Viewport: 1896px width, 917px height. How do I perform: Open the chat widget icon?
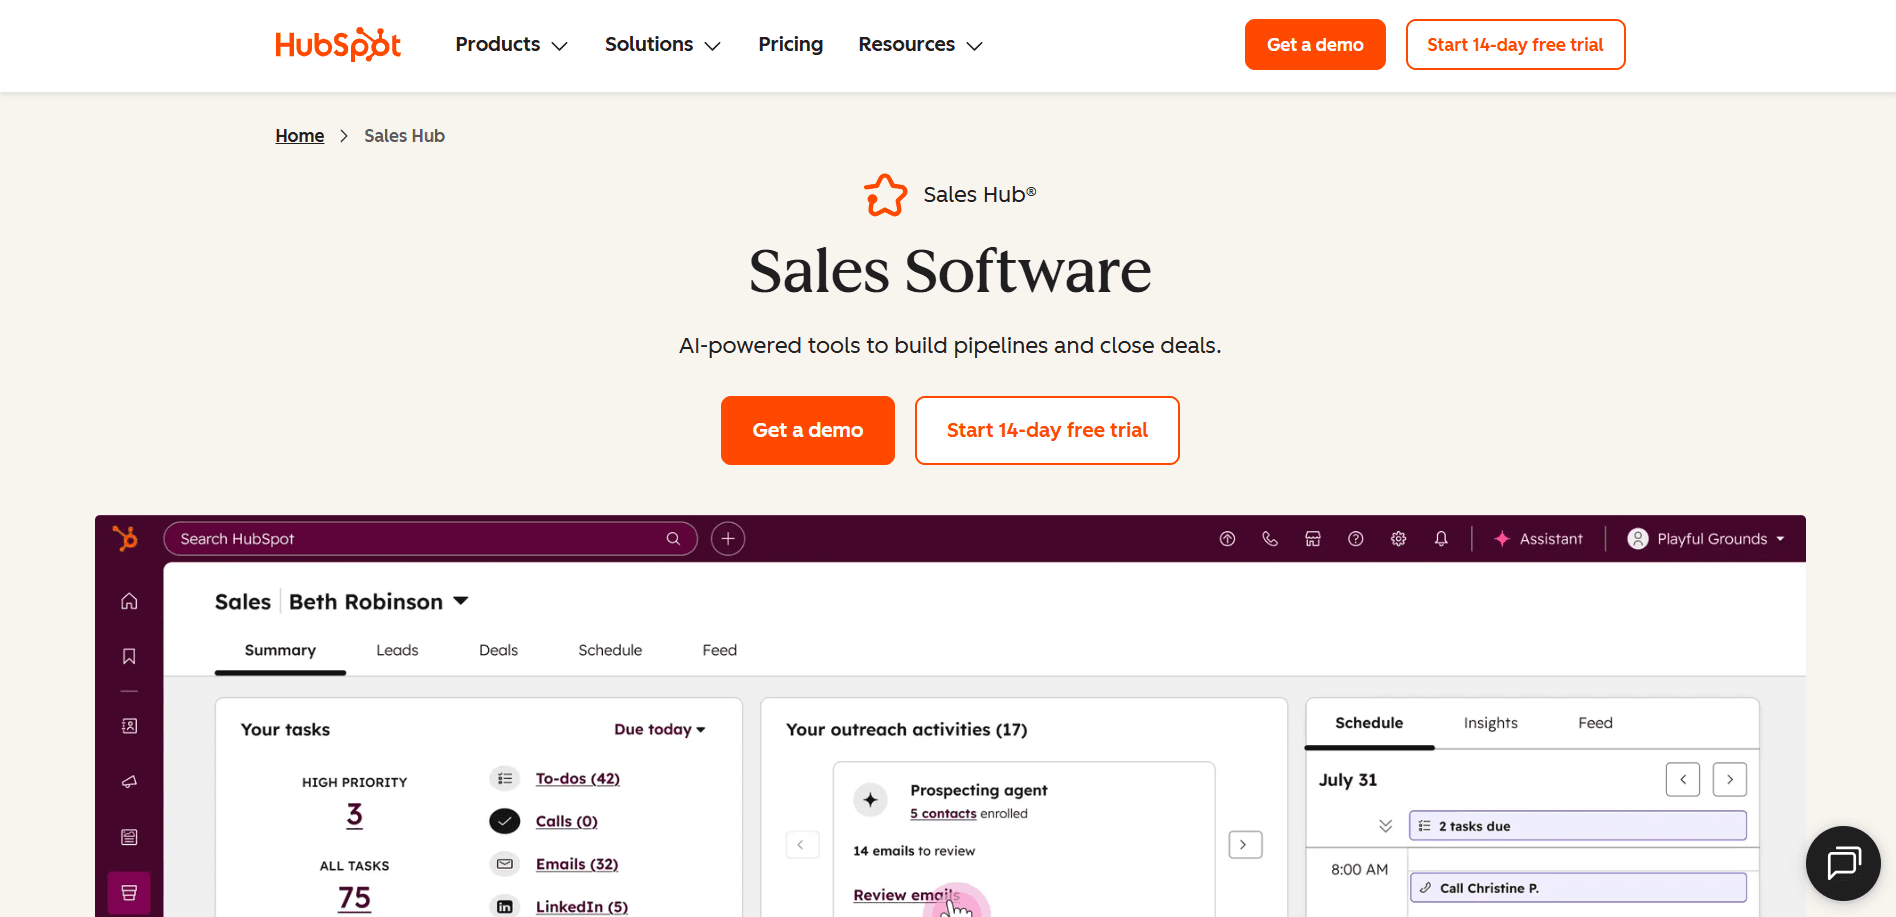[1843, 863]
